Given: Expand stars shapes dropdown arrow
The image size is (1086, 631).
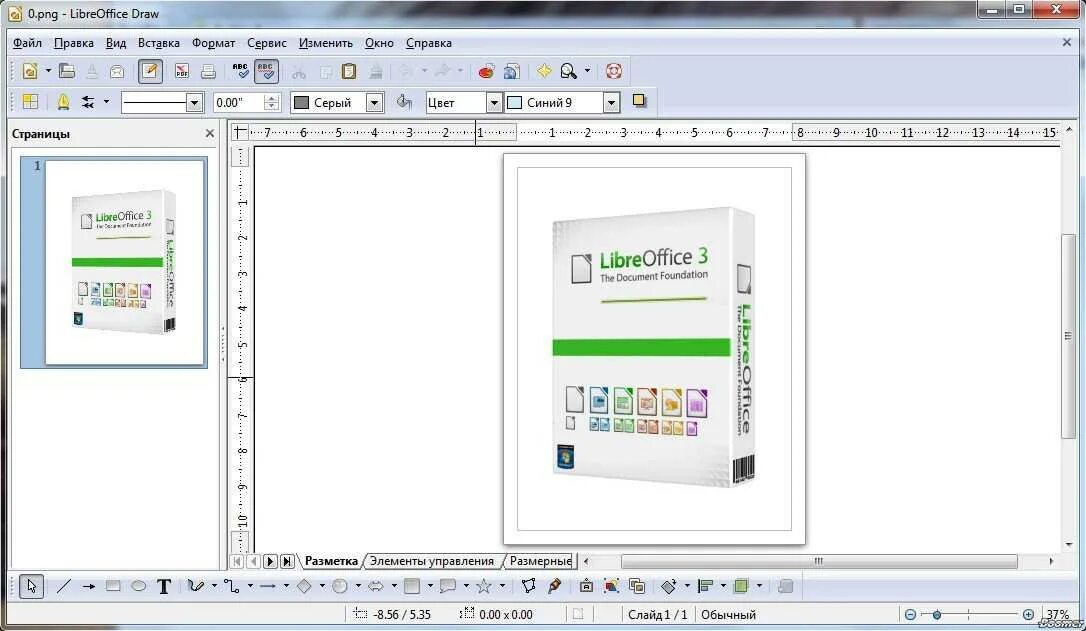Looking at the screenshot, I should (502, 586).
